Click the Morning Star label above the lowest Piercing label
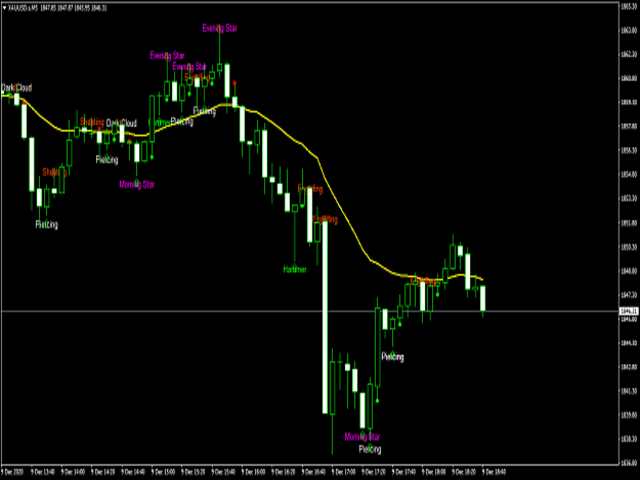 click(362, 437)
